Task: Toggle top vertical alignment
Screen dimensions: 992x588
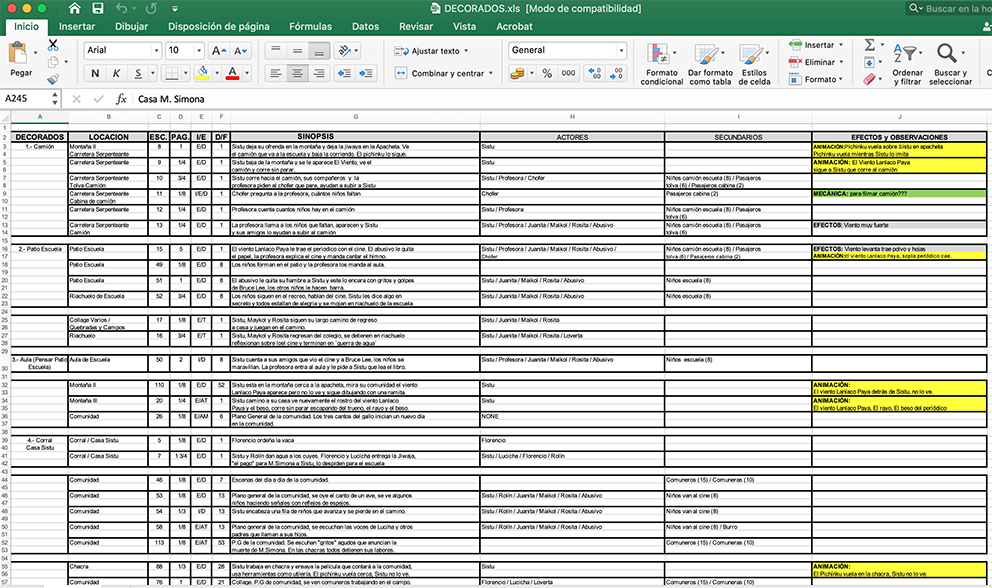Action: [276, 50]
